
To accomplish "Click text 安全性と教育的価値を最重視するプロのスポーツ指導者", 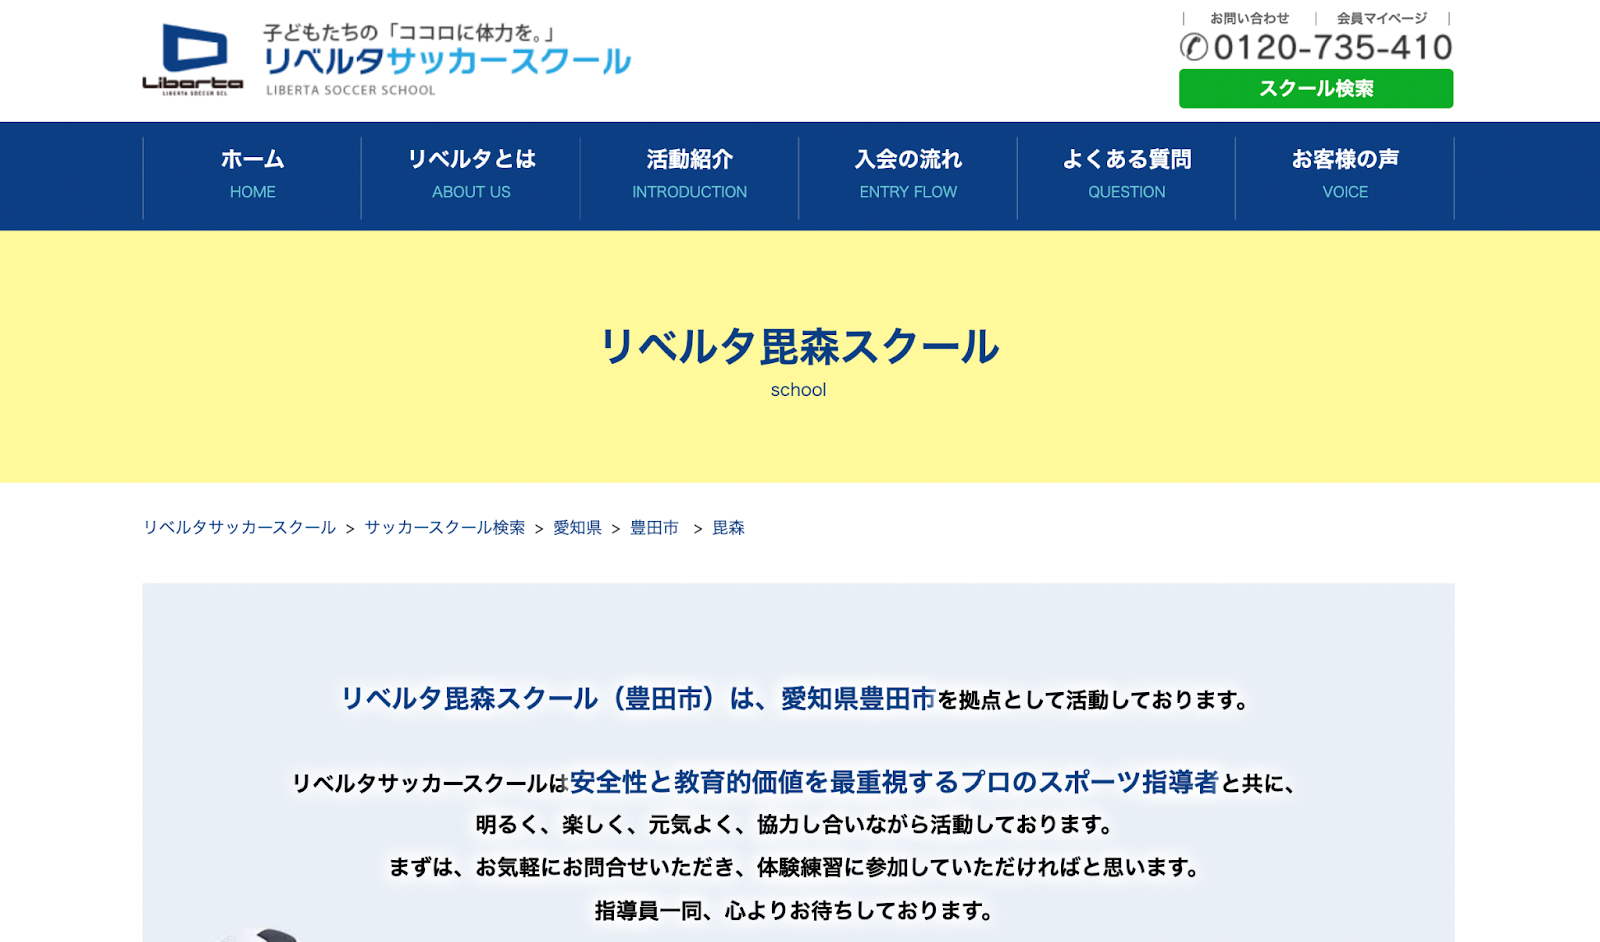I will tap(894, 781).
